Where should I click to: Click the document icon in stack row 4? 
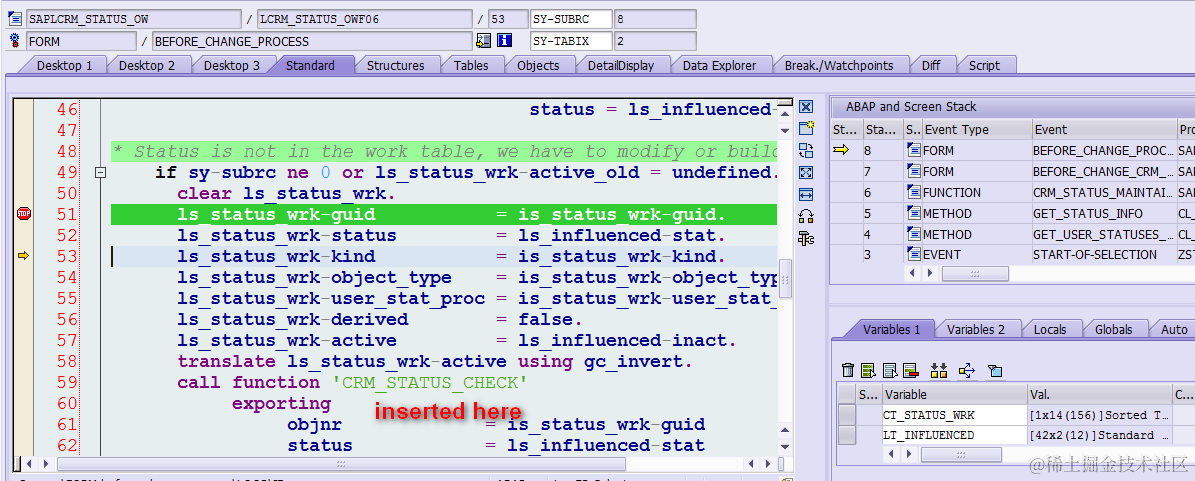pyautogui.click(x=913, y=234)
